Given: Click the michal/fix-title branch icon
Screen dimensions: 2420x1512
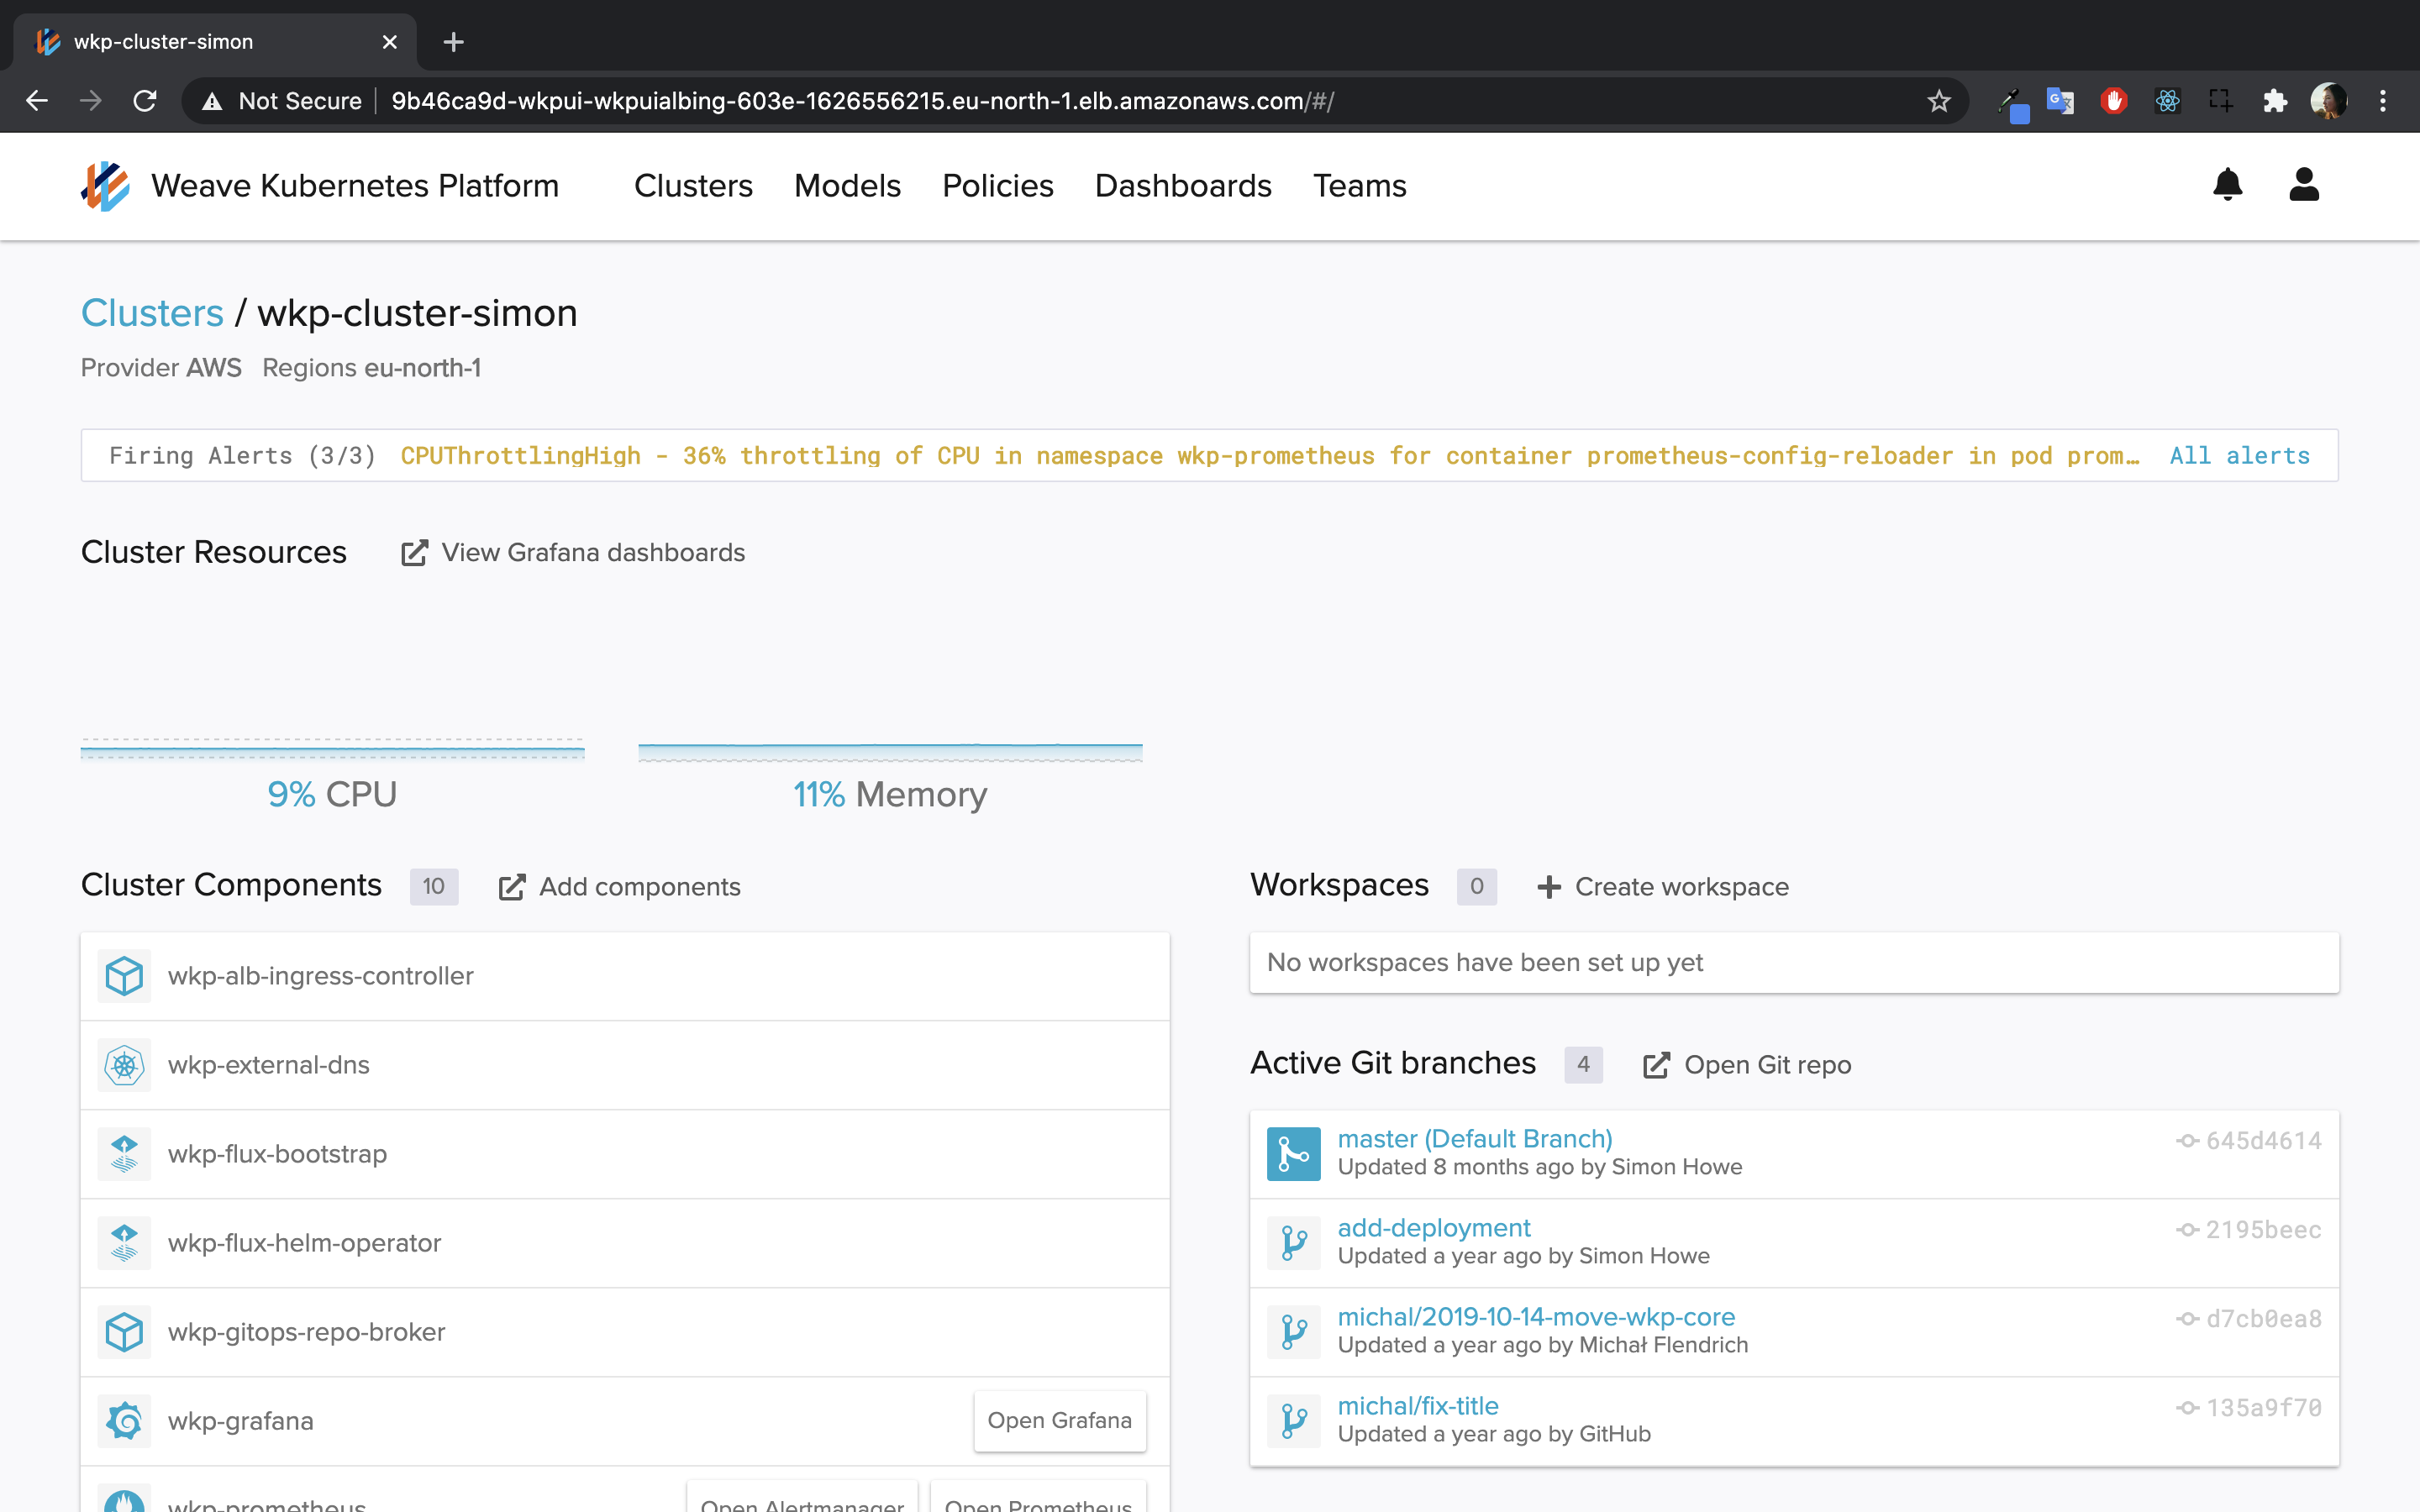Looking at the screenshot, I should click(x=1294, y=1421).
